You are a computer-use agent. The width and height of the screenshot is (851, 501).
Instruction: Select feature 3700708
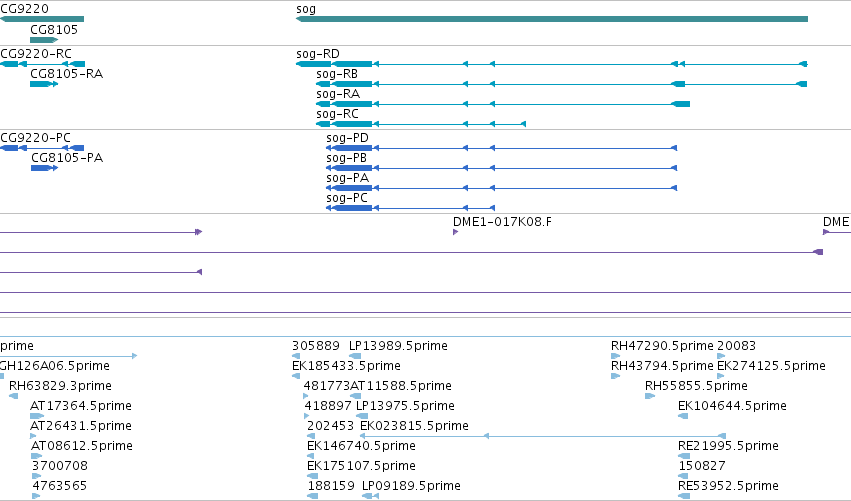coord(60,466)
